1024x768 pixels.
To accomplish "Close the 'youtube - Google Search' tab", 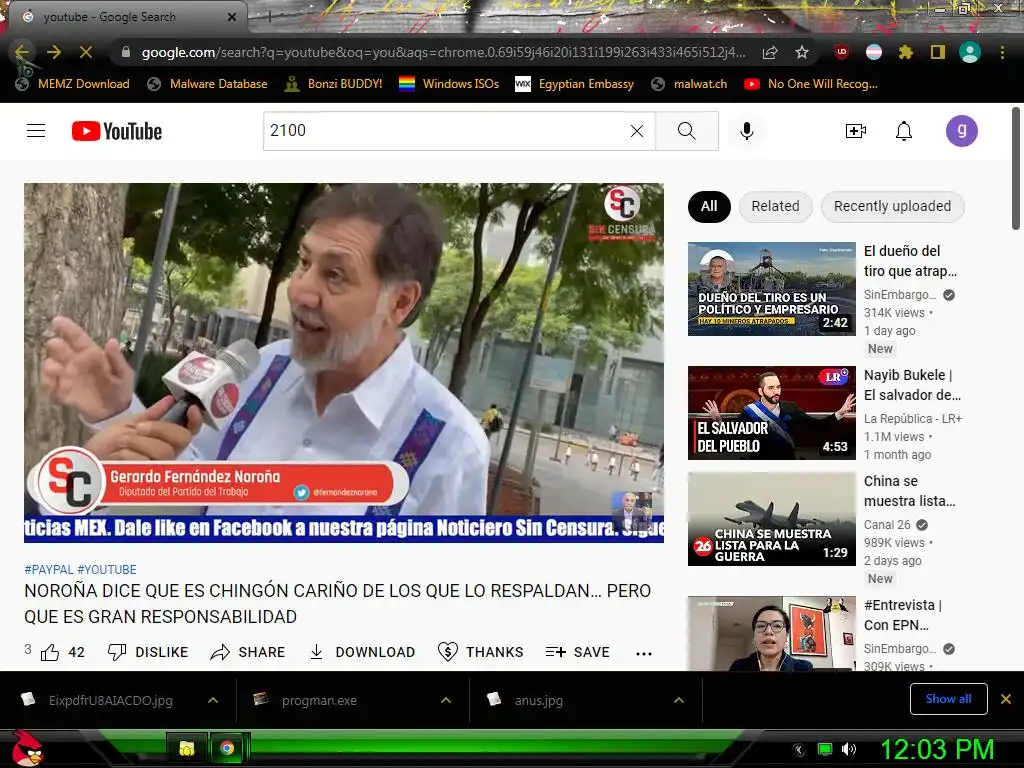I will 232,17.
